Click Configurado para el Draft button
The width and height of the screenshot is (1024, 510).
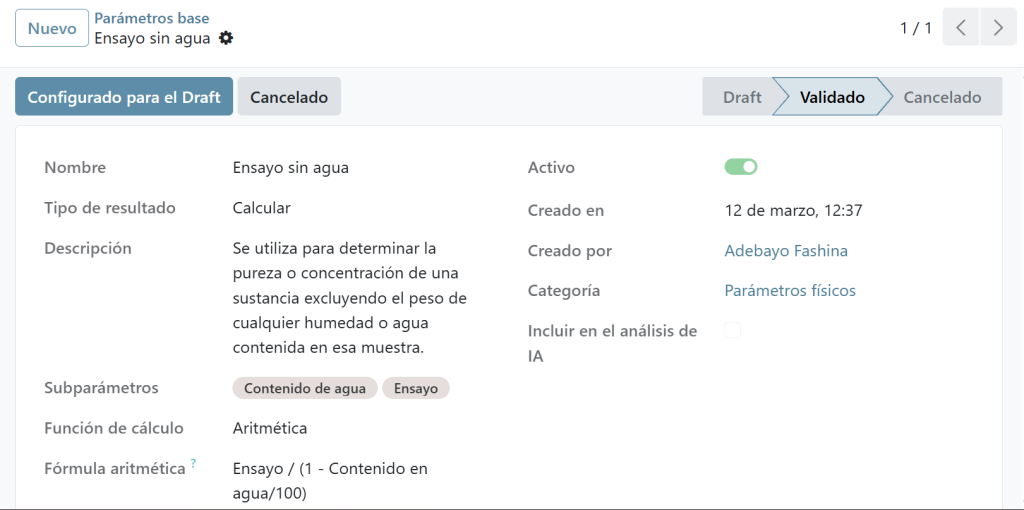124,97
